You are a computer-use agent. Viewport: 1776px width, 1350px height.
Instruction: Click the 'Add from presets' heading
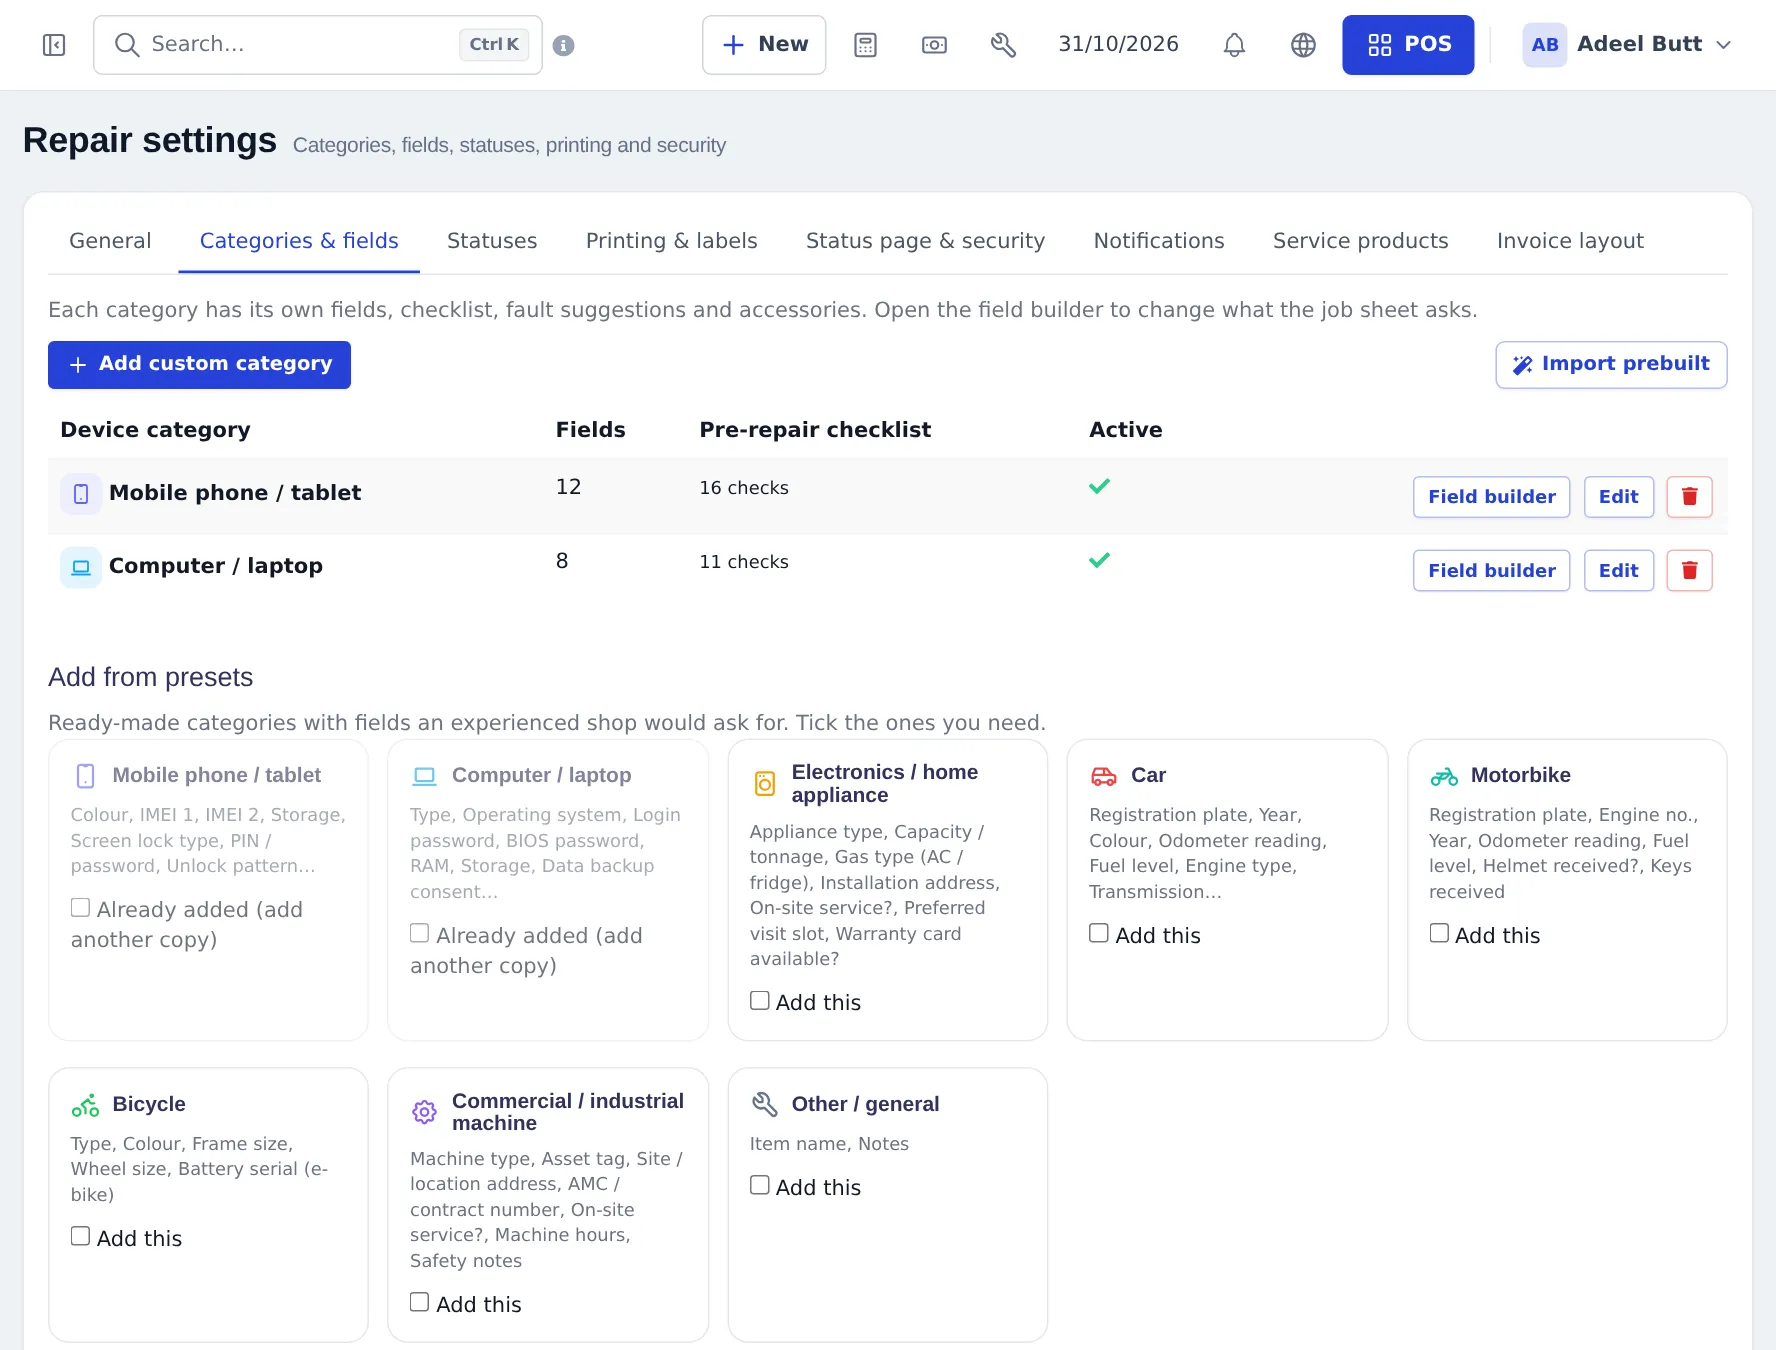pyautogui.click(x=151, y=678)
